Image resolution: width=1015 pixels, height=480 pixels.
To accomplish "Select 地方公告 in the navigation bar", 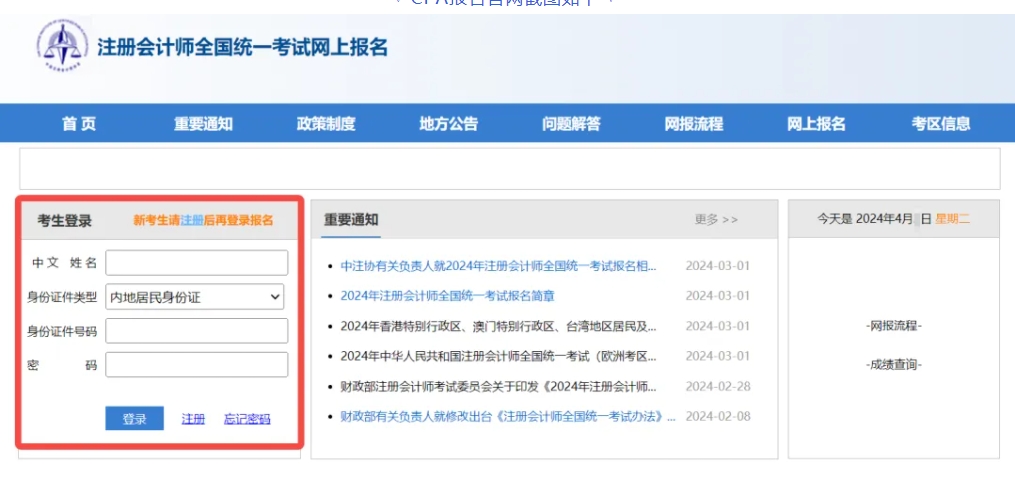I will pos(448,124).
